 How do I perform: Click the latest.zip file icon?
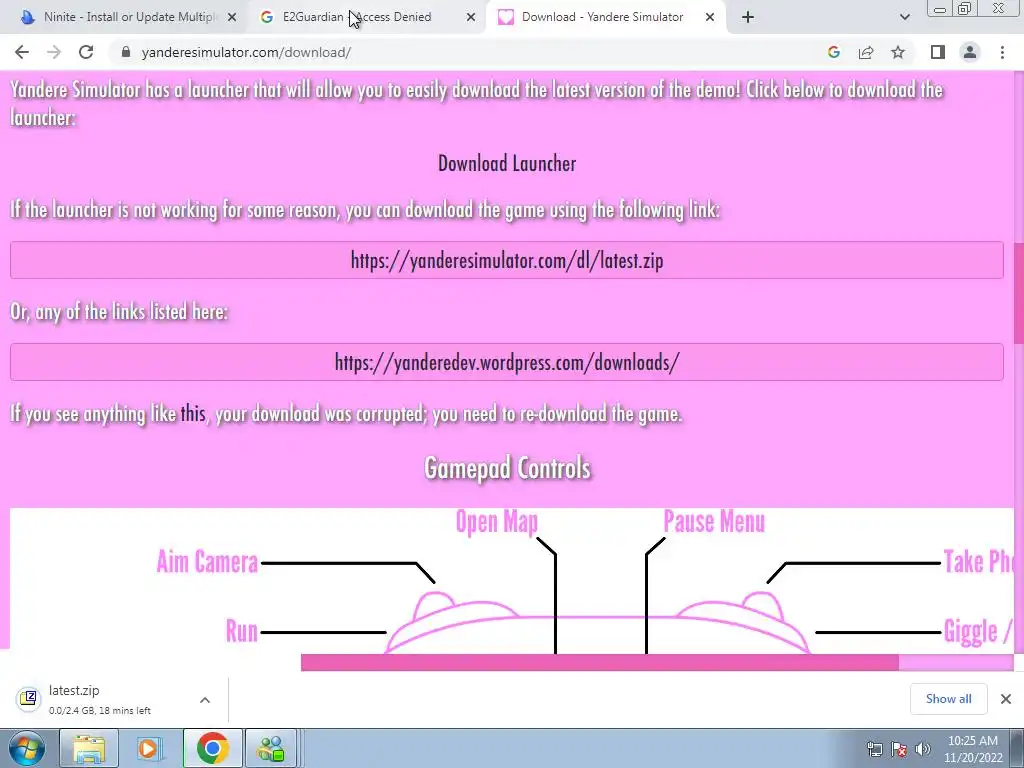tap(28, 699)
